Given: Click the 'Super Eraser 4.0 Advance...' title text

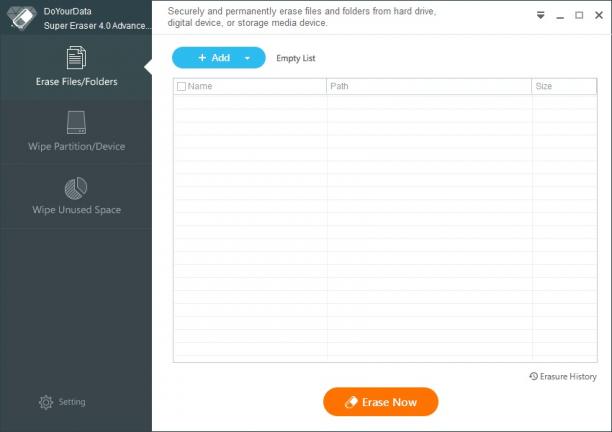Looking at the screenshot, I should coord(97,26).
